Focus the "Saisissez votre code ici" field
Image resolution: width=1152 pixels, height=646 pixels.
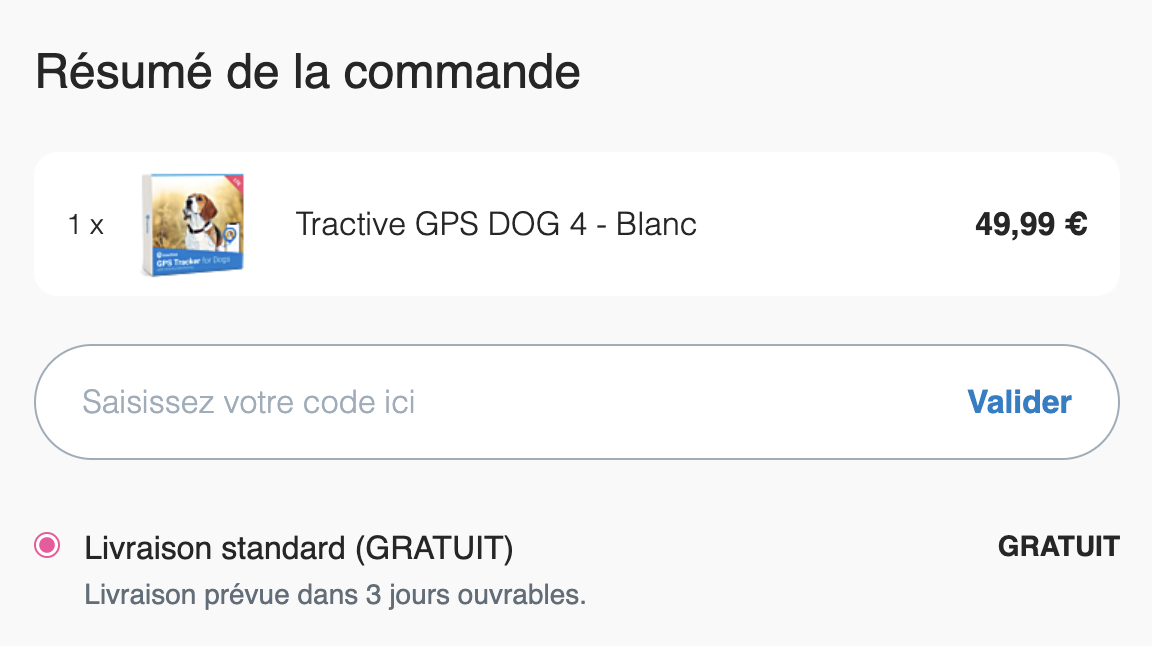pos(500,402)
